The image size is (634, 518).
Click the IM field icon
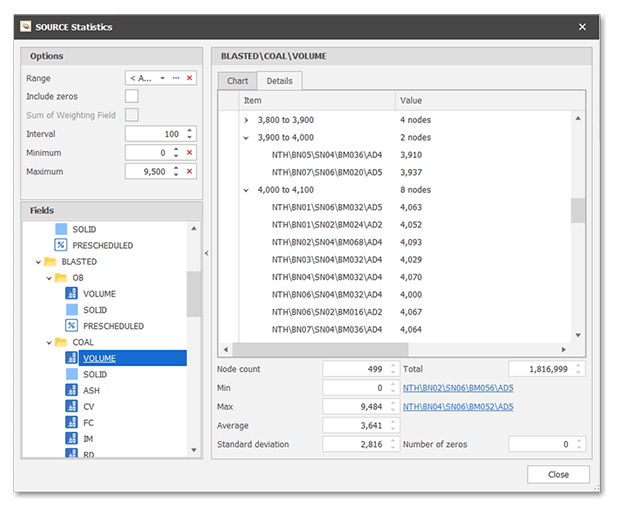click(72, 438)
